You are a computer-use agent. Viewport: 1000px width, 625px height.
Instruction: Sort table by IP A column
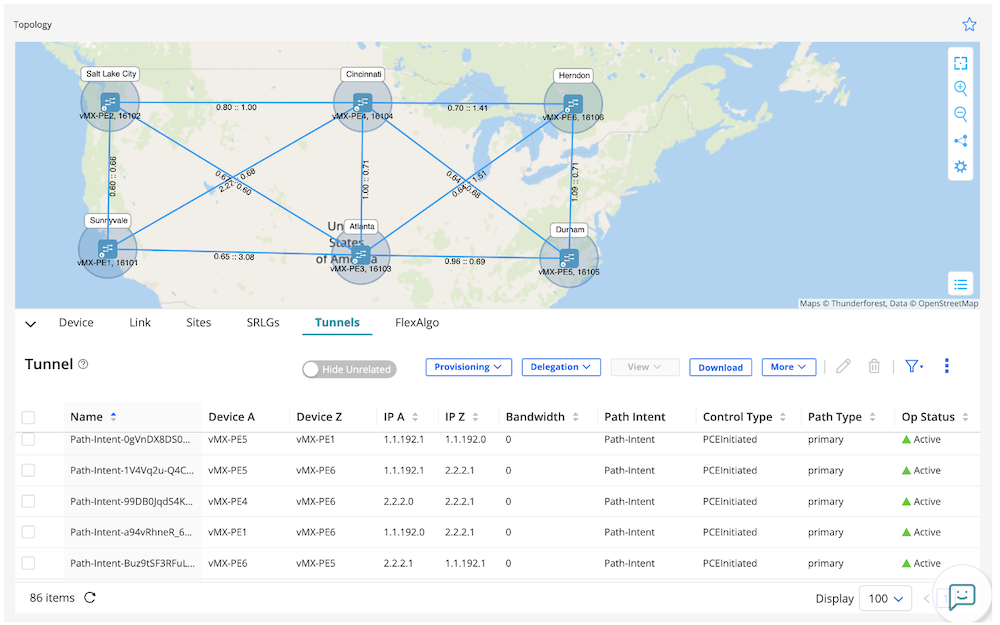click(x=415, y=416)
